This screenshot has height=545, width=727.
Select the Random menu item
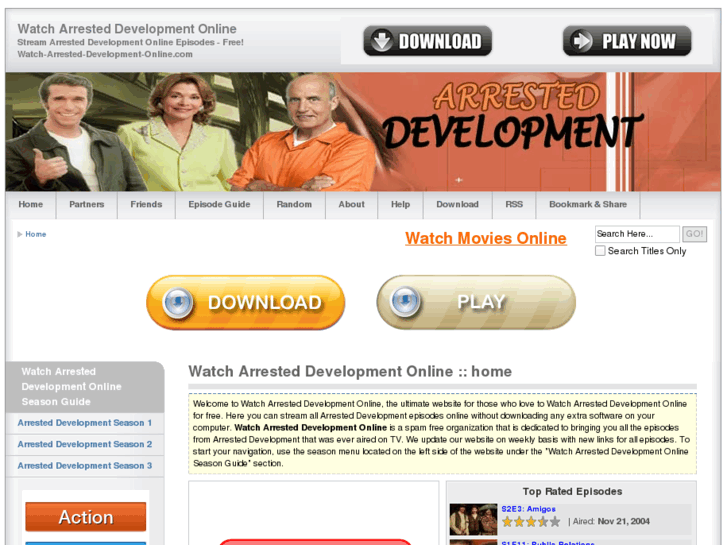(x=294, y=205)
